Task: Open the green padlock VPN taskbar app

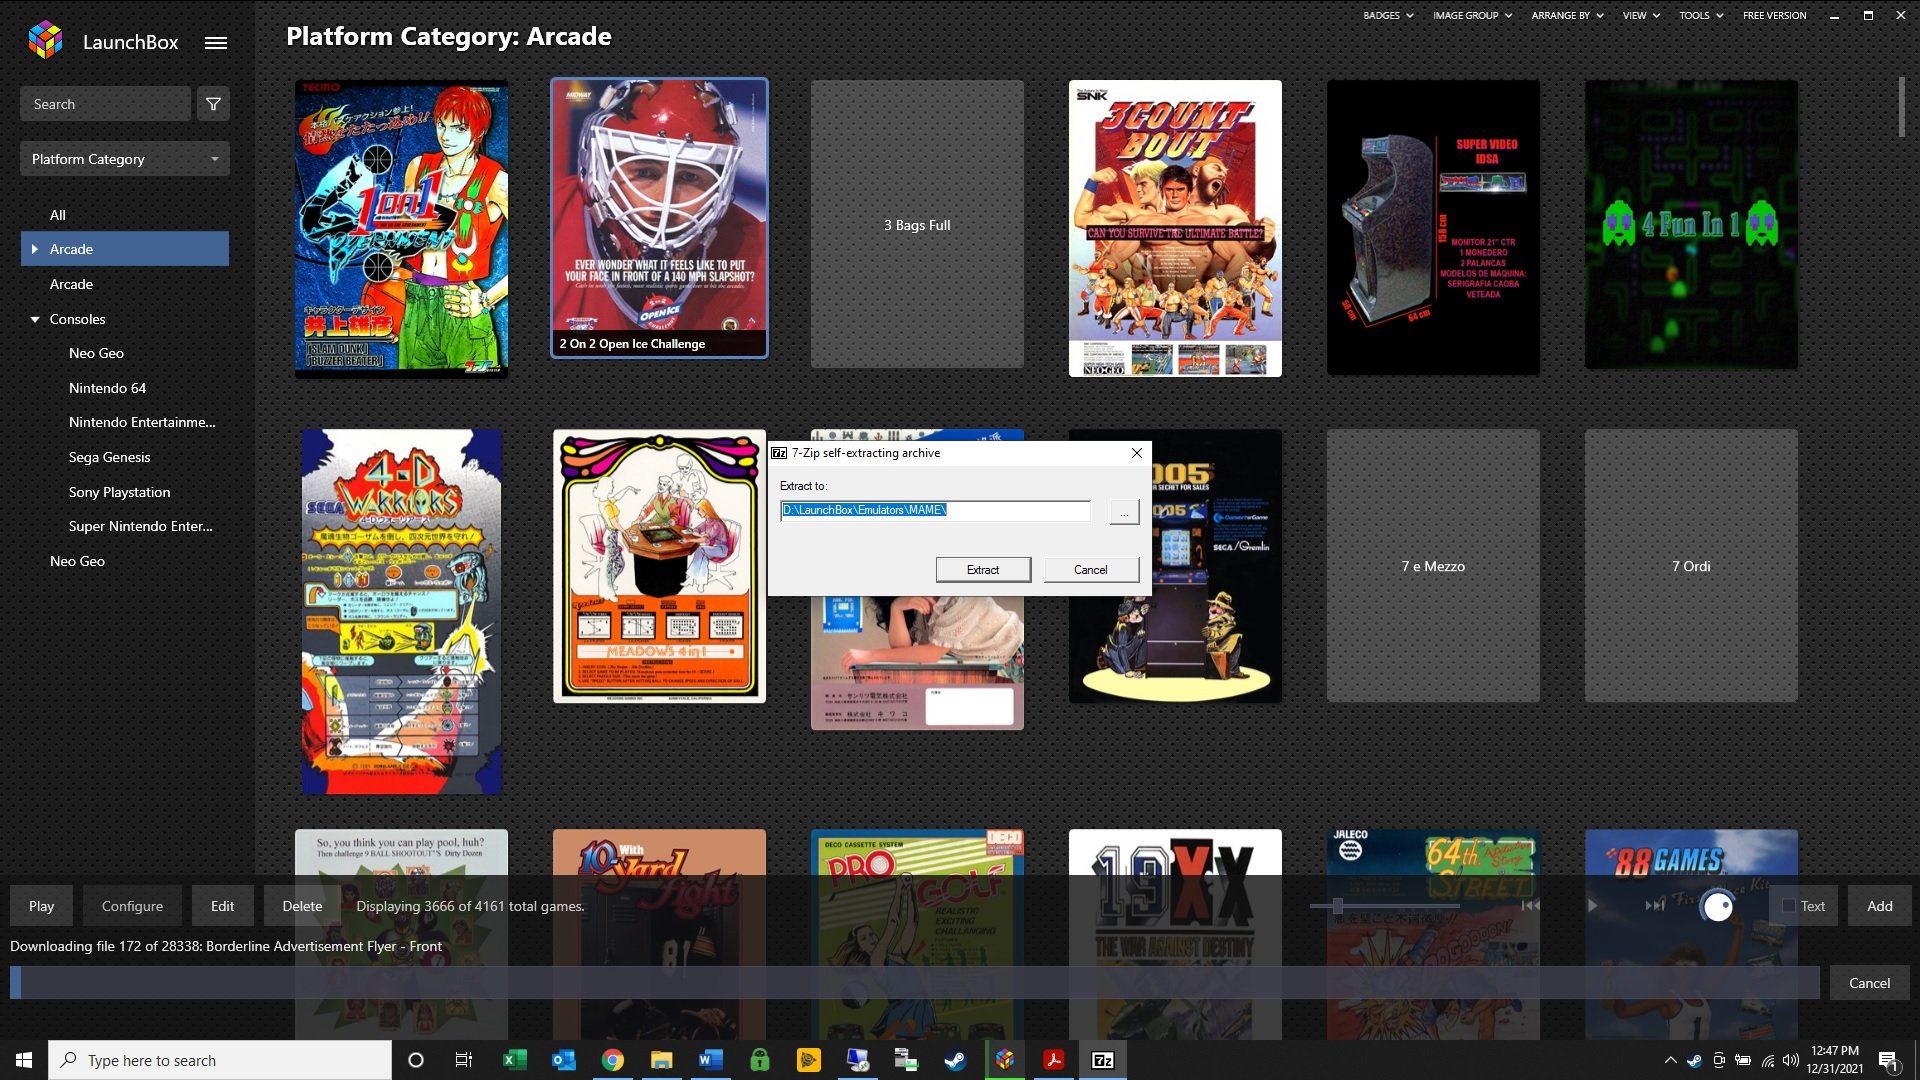Action: 759,1060
